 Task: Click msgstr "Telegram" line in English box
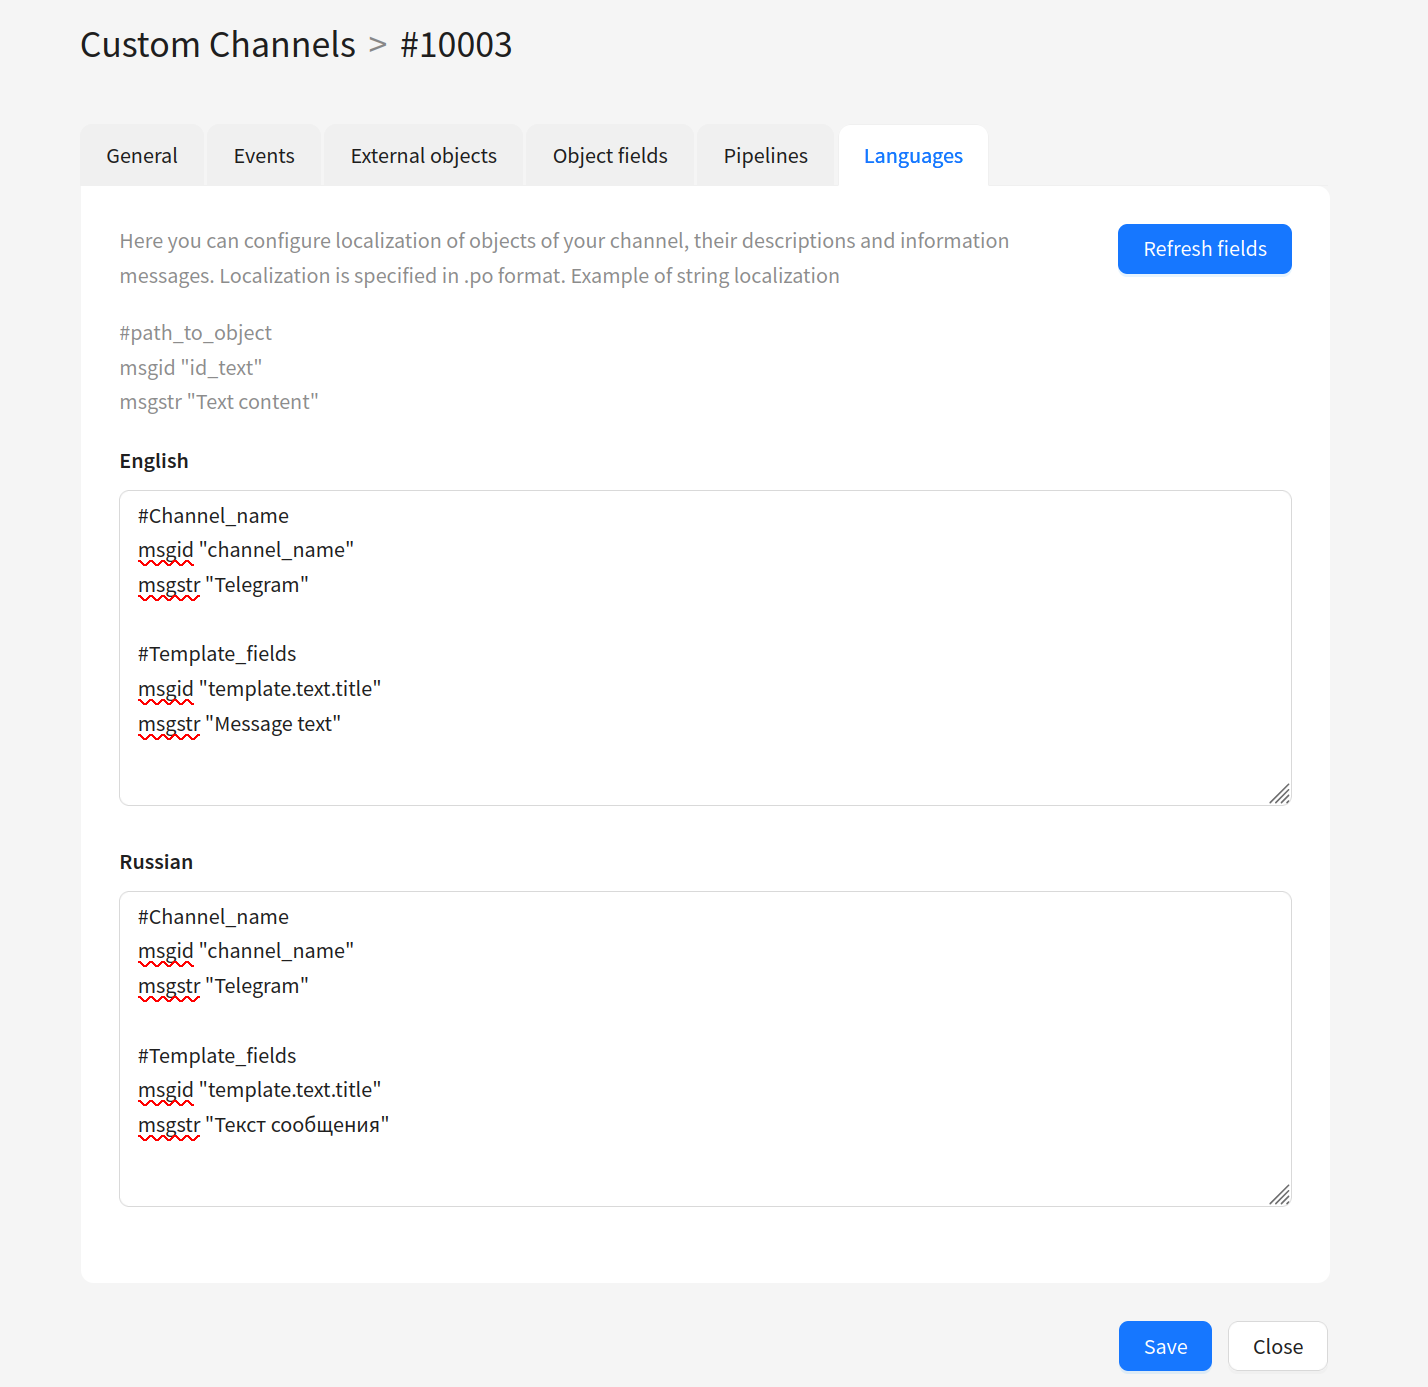click(223, 585)
